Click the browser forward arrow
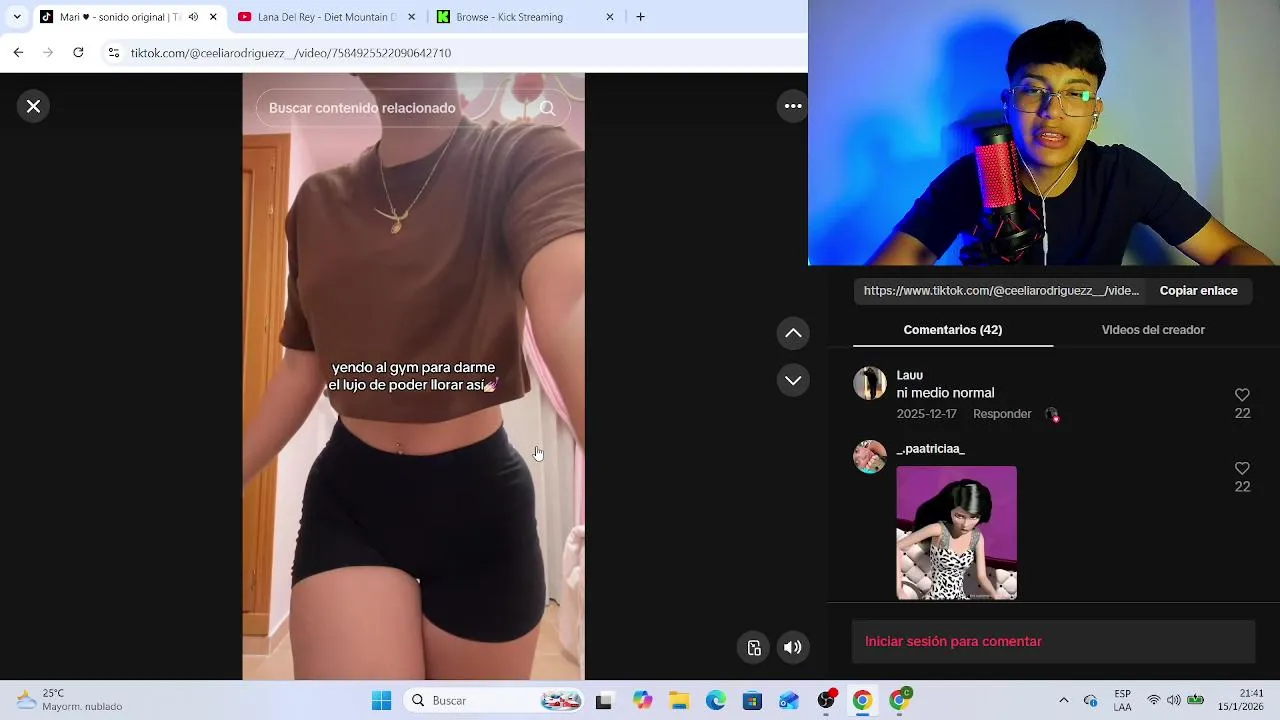 click(48, 52)
